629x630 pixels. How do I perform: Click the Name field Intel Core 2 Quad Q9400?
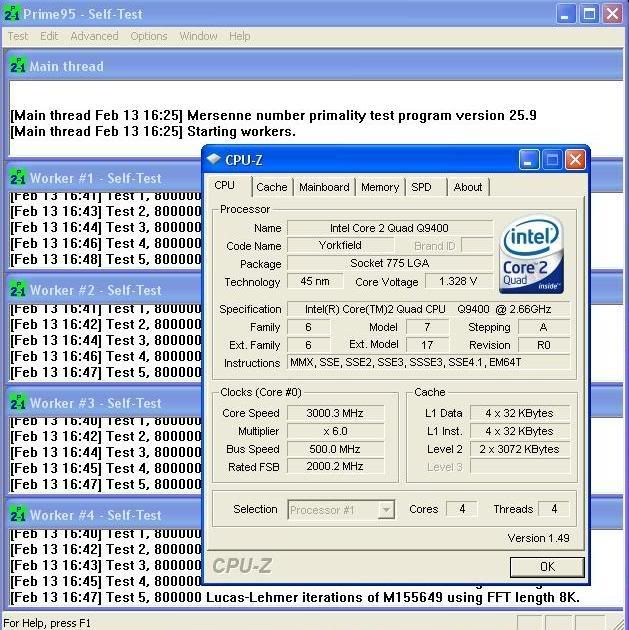coord(390,228)
